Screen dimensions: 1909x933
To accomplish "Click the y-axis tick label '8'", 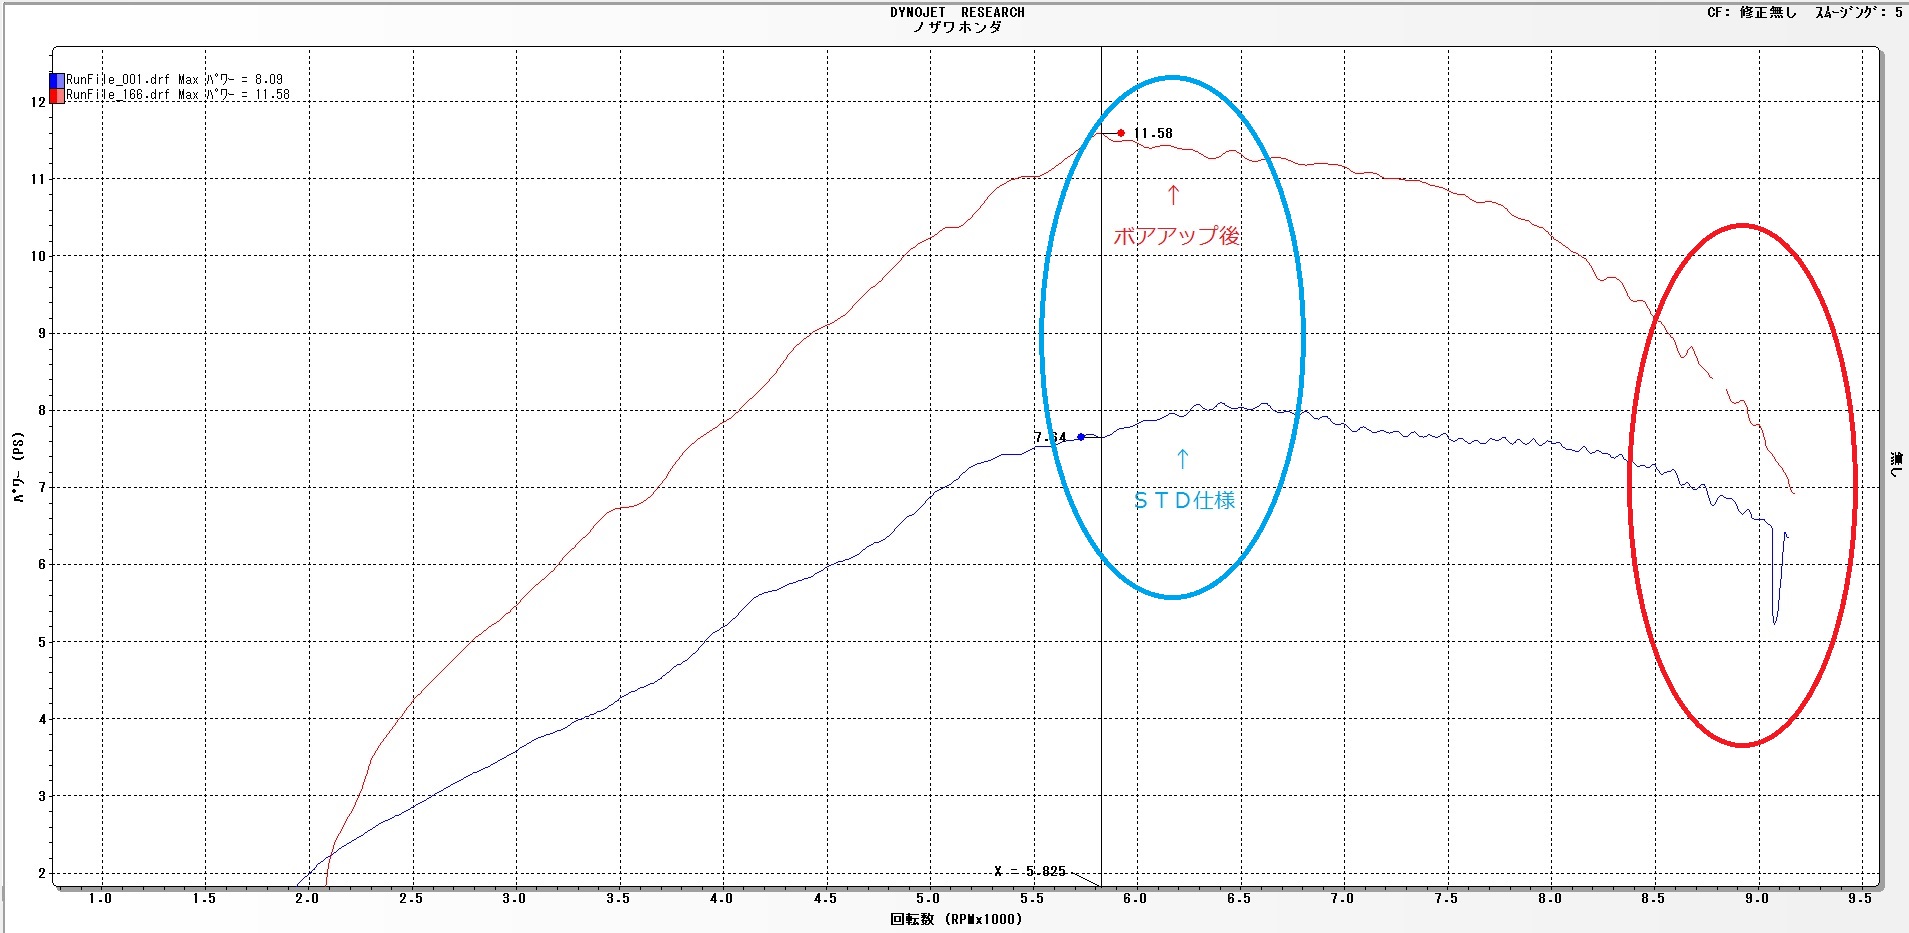I will (42, 410).
